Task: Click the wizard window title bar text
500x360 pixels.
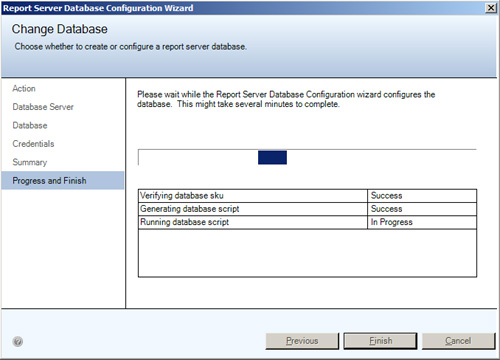Action: coord(98,8)
